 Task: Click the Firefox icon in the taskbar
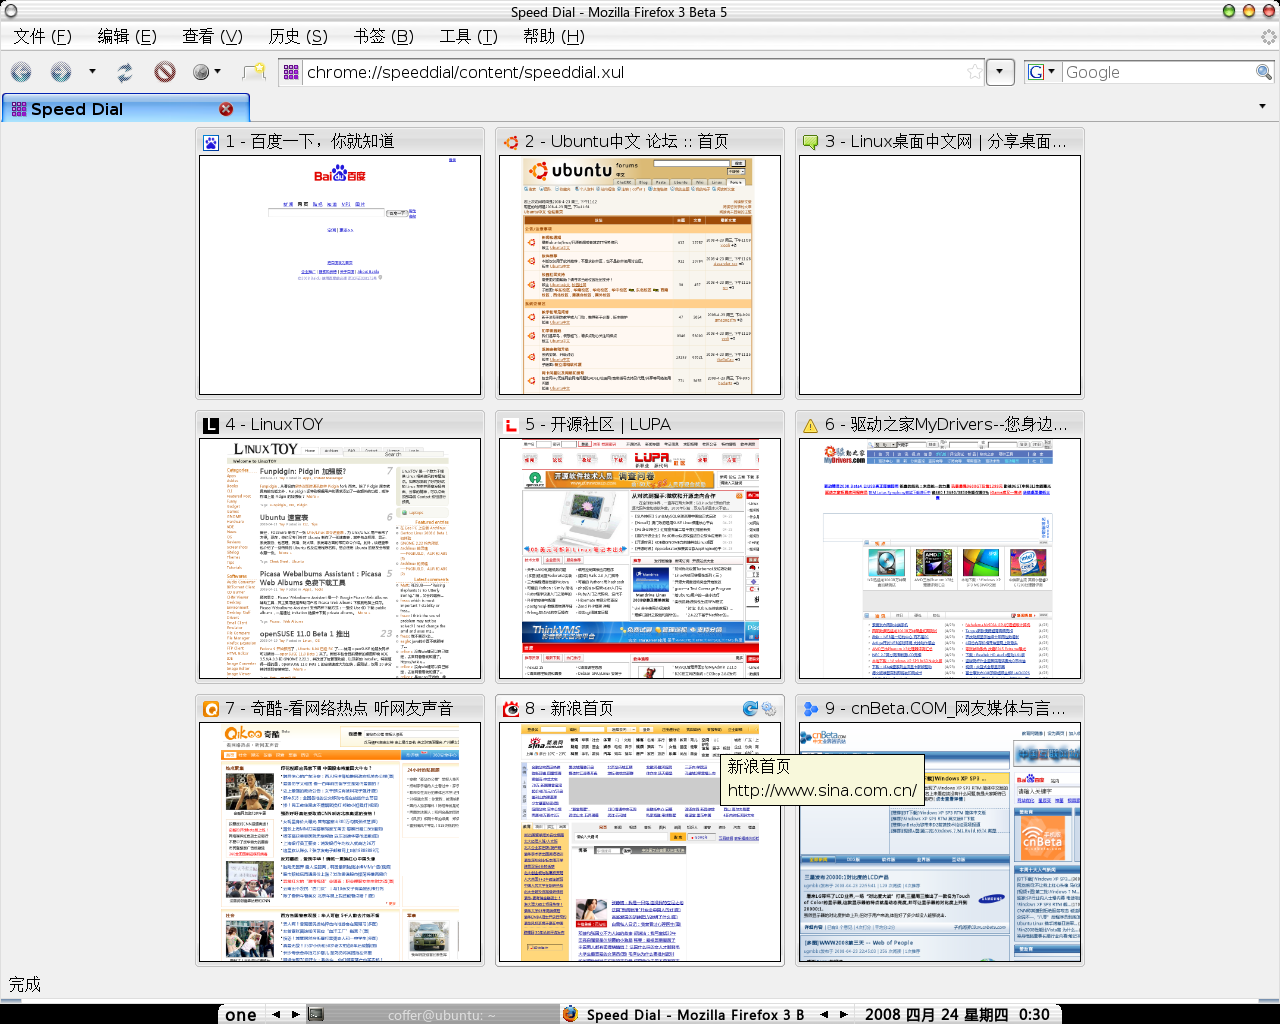coord(570,1014)
